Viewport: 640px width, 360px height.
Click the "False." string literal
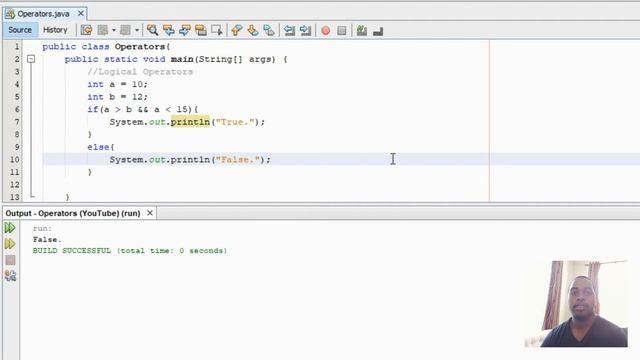click(238, 160)
